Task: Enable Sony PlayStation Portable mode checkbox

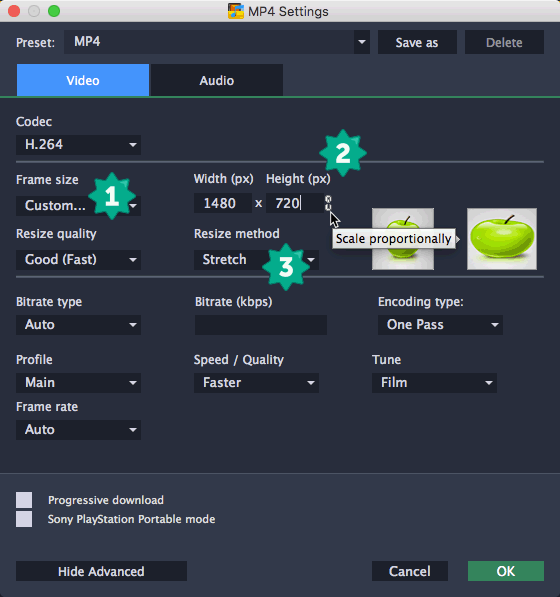Action: pos(24,519)
